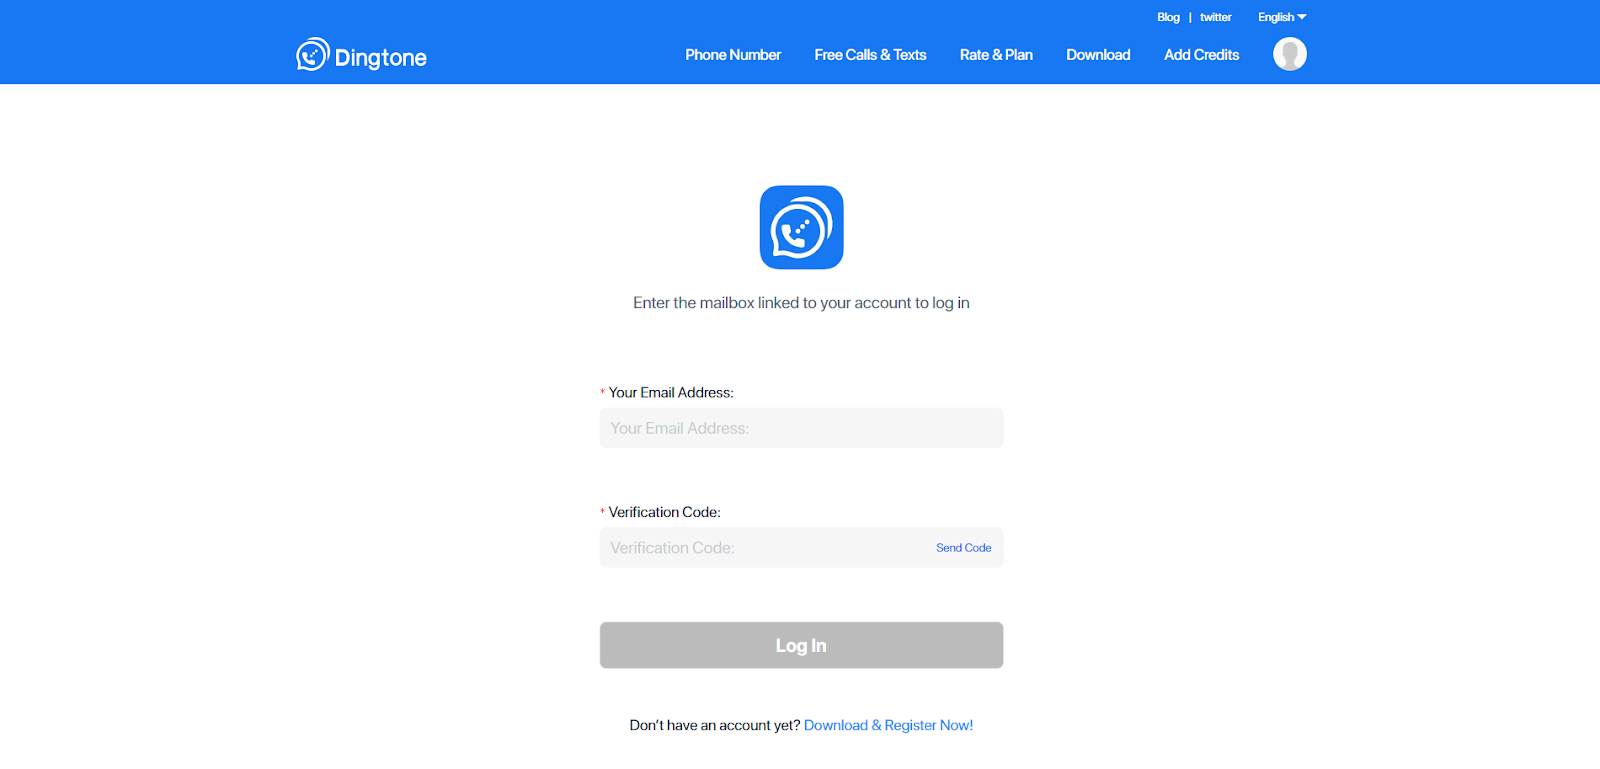Click the 'Your Email Address:' label
Viewport: 1600px width, 769px height.
click(x=671, y=393)
